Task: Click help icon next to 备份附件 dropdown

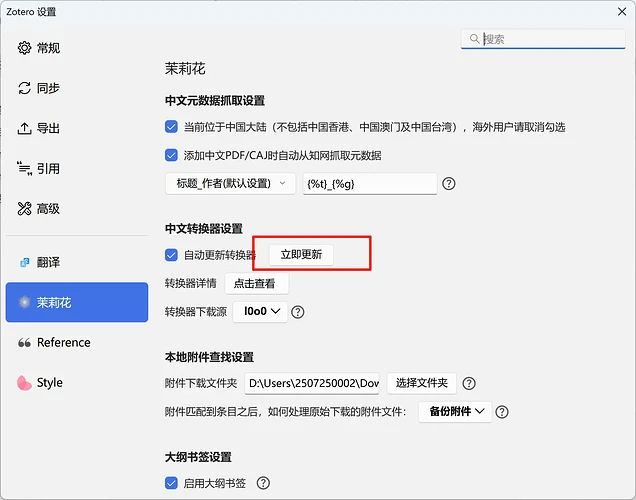Action: click(x=502, y=412)
